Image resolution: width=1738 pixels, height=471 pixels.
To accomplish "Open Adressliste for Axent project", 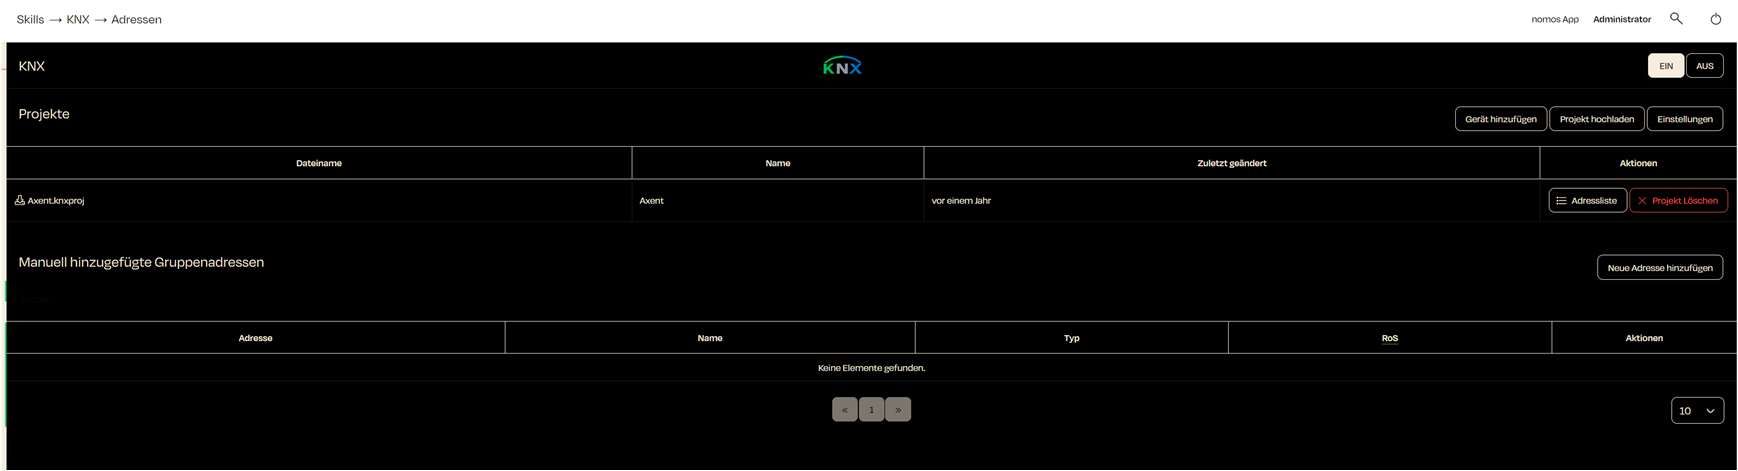I will (1587, 201).
